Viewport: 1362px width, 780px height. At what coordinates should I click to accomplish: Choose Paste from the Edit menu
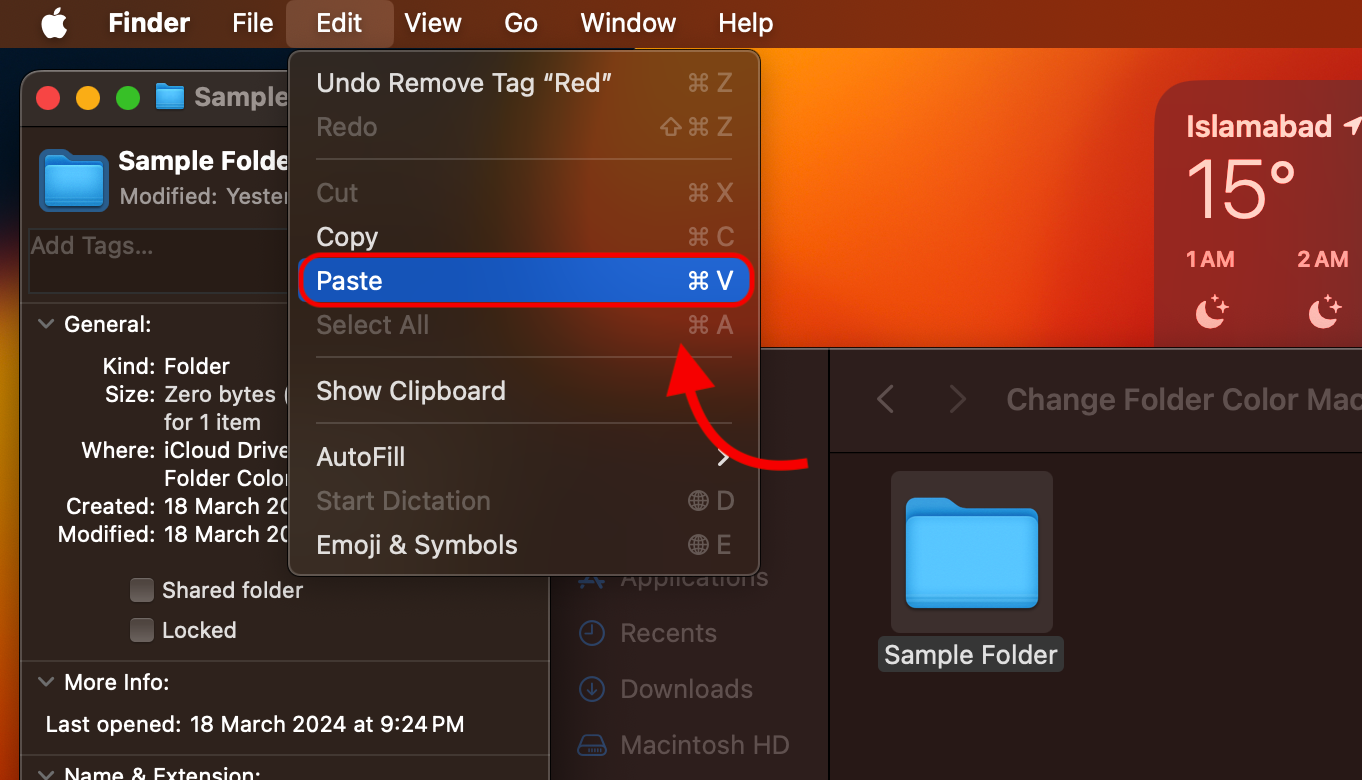tap(524, 281)
